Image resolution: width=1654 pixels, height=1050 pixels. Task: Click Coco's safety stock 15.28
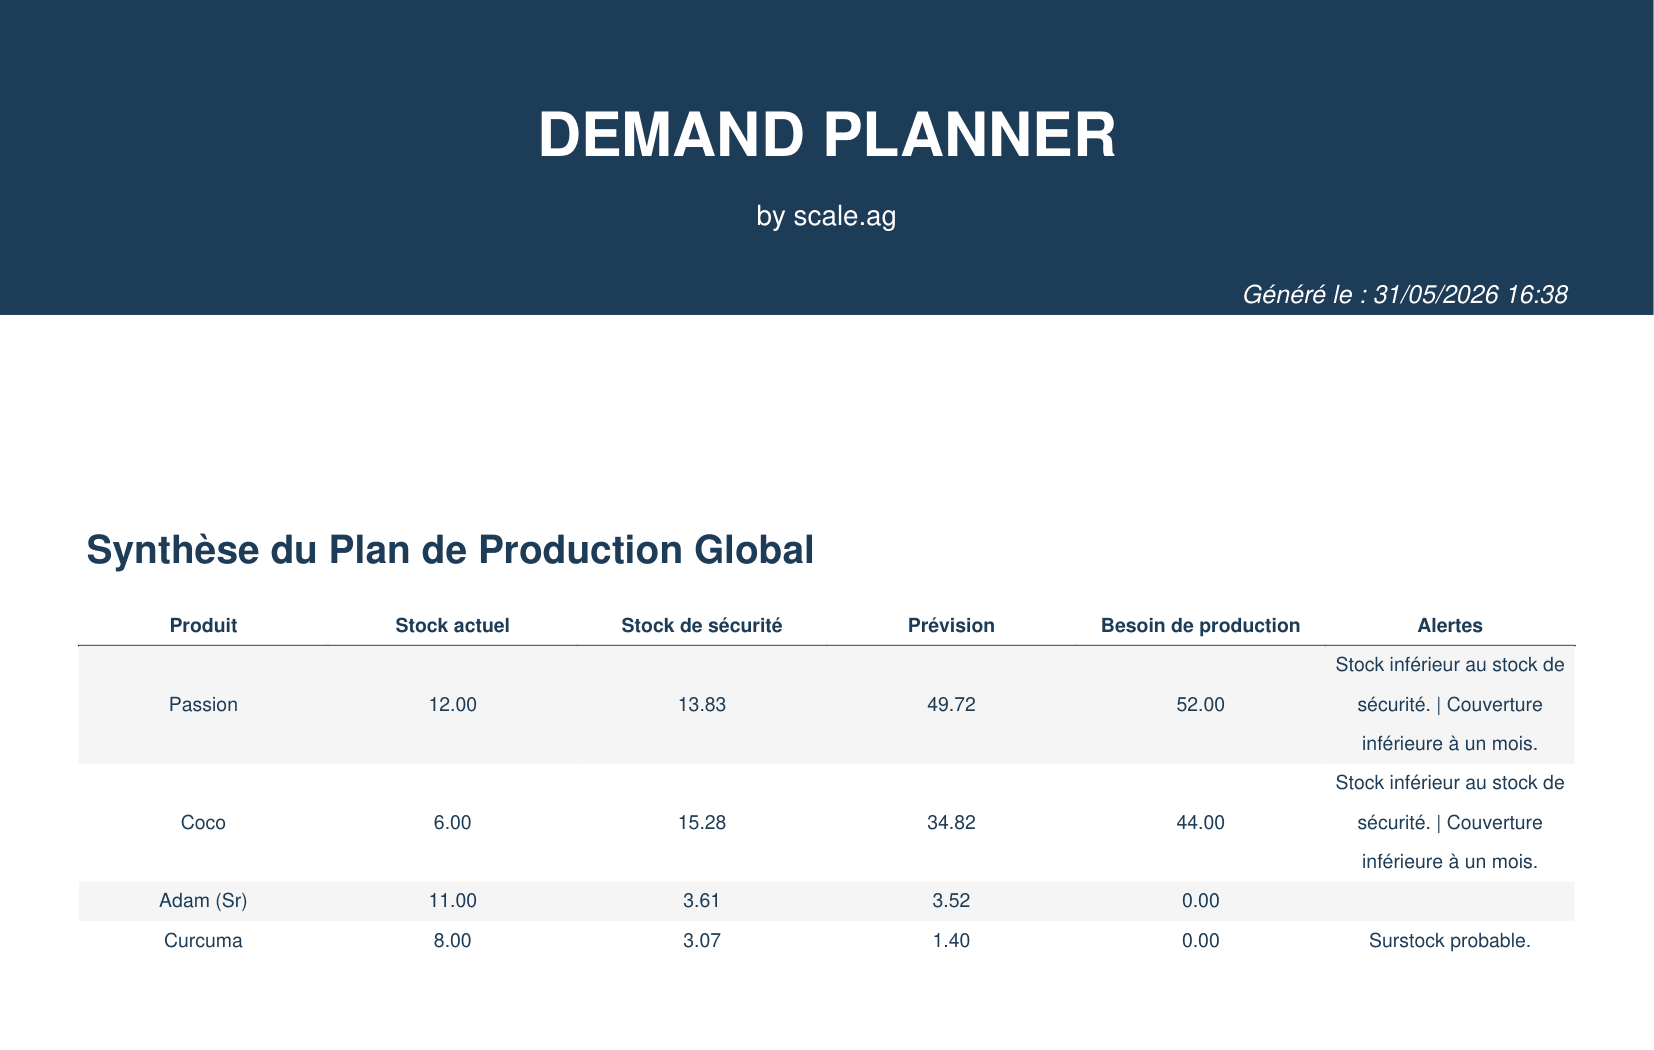click(702, 823)
